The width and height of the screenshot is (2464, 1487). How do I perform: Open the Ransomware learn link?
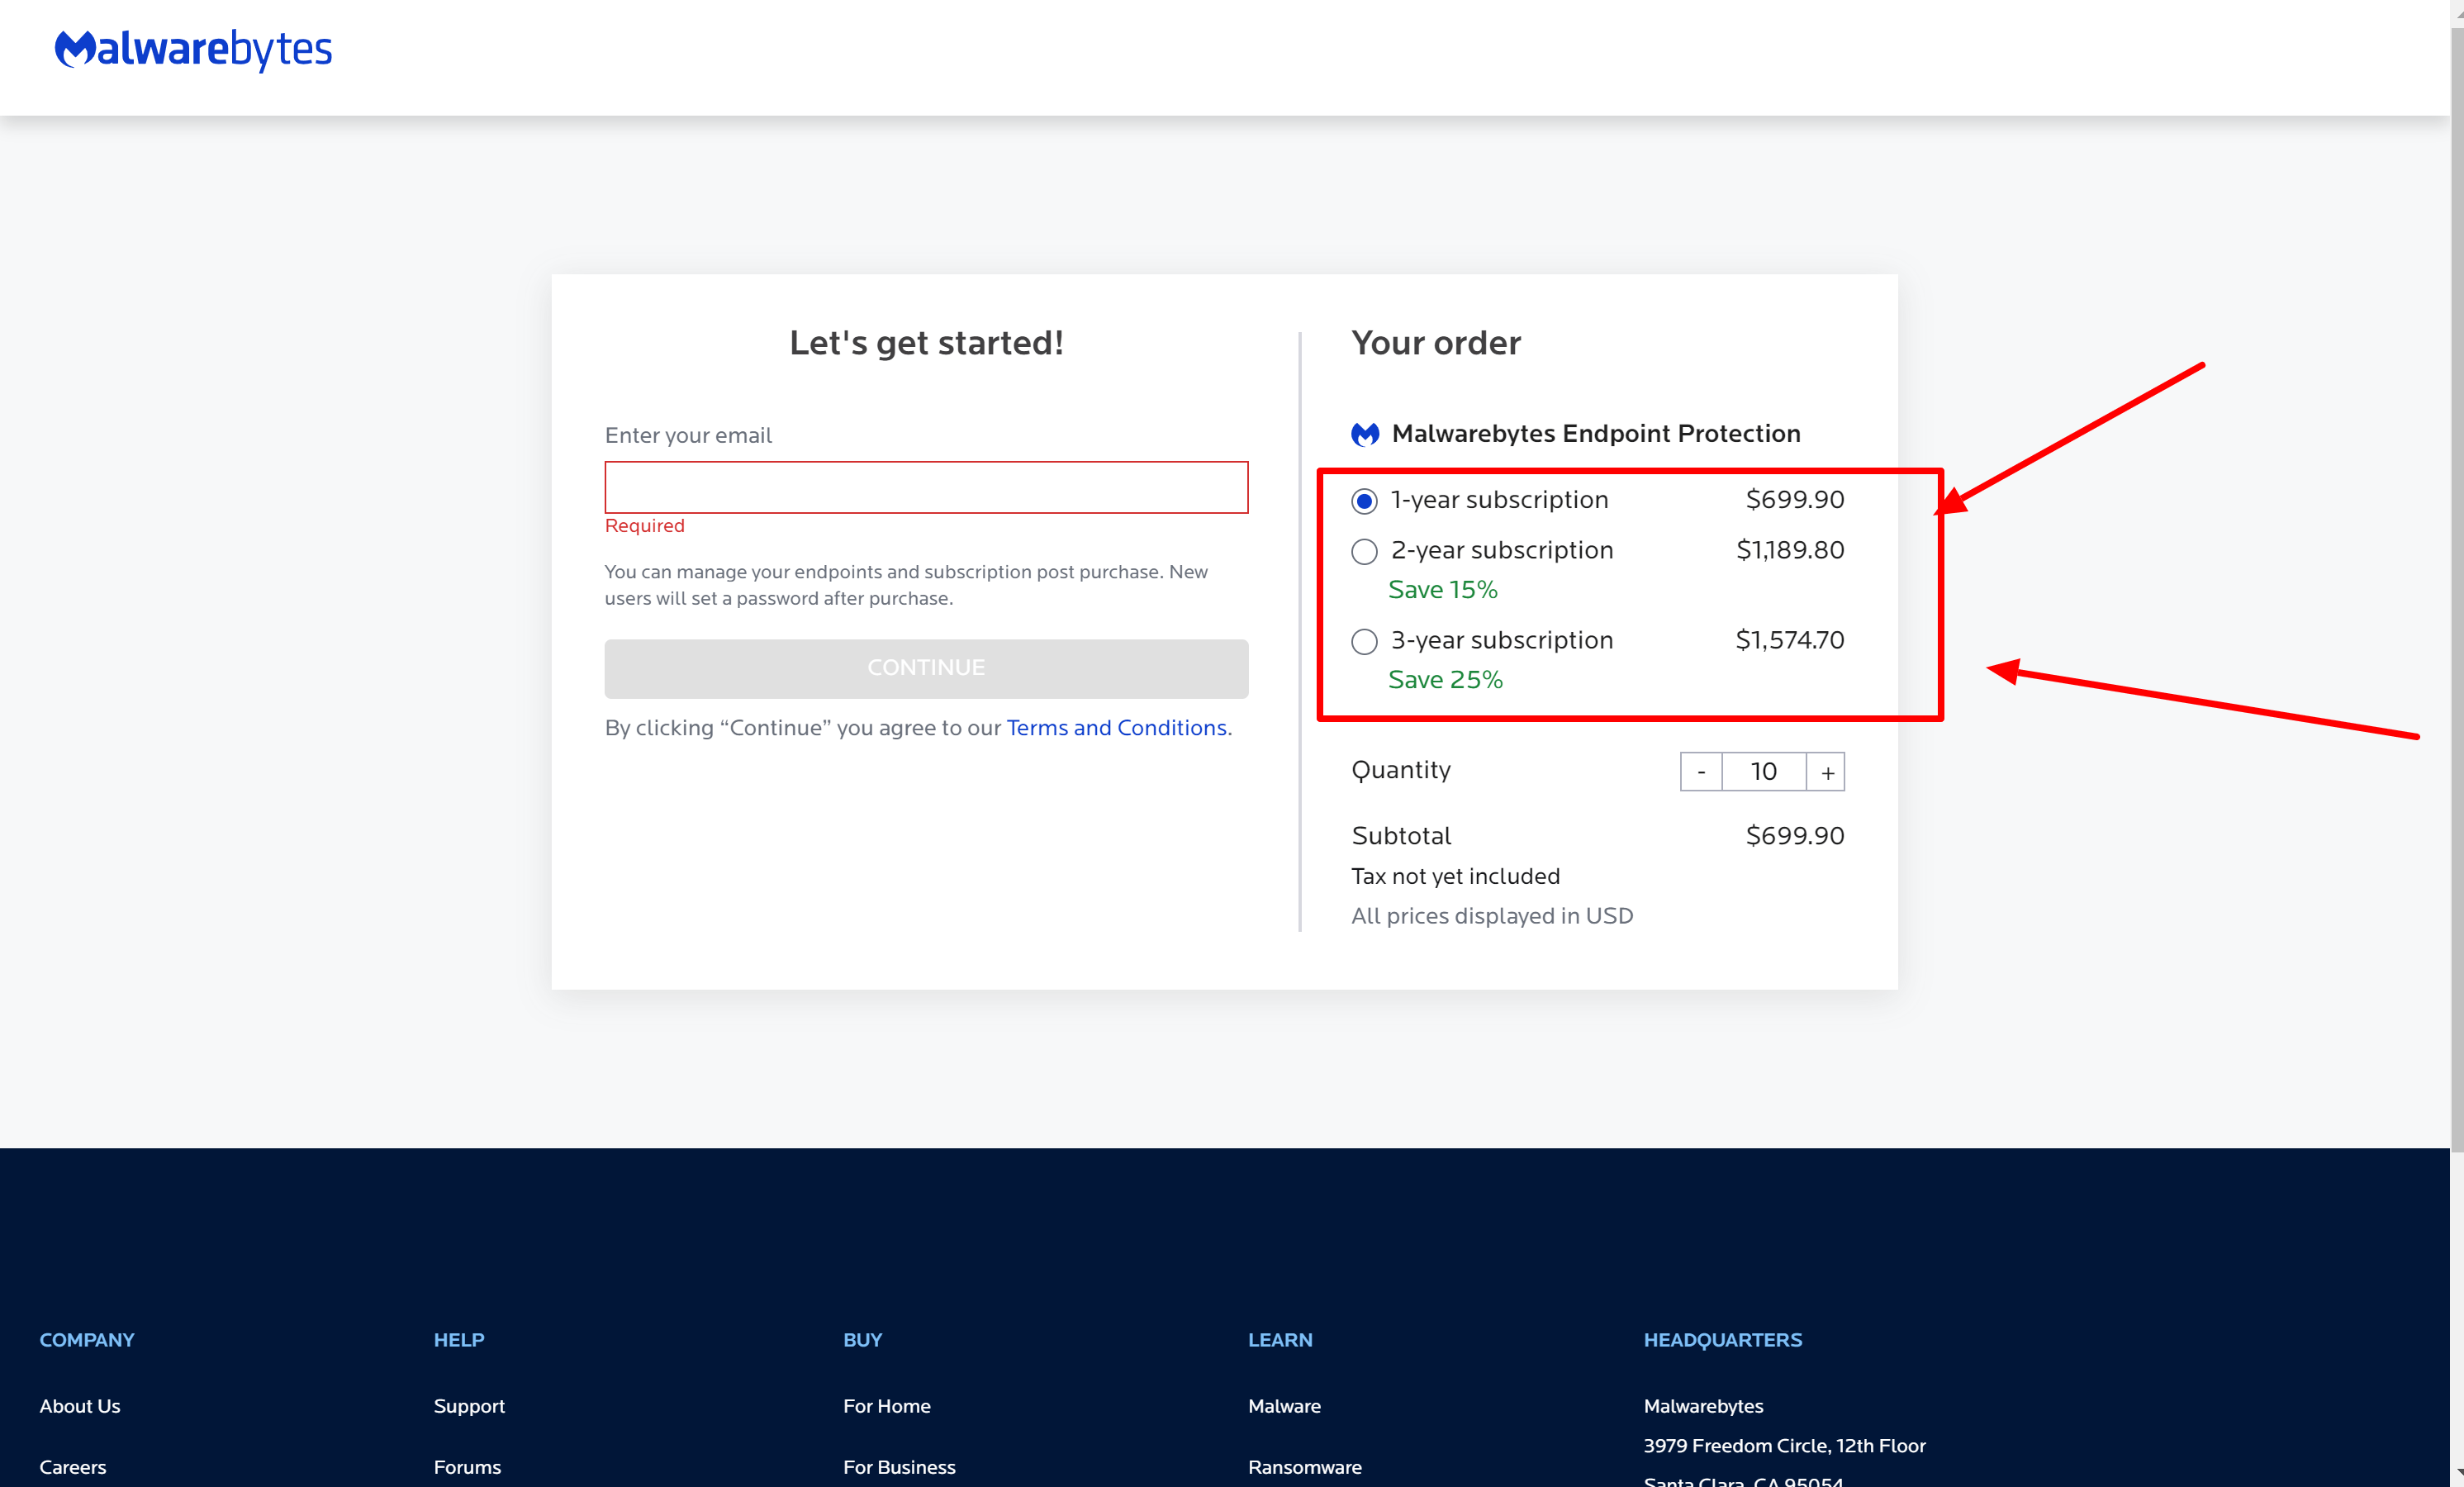point(1305,1467)
